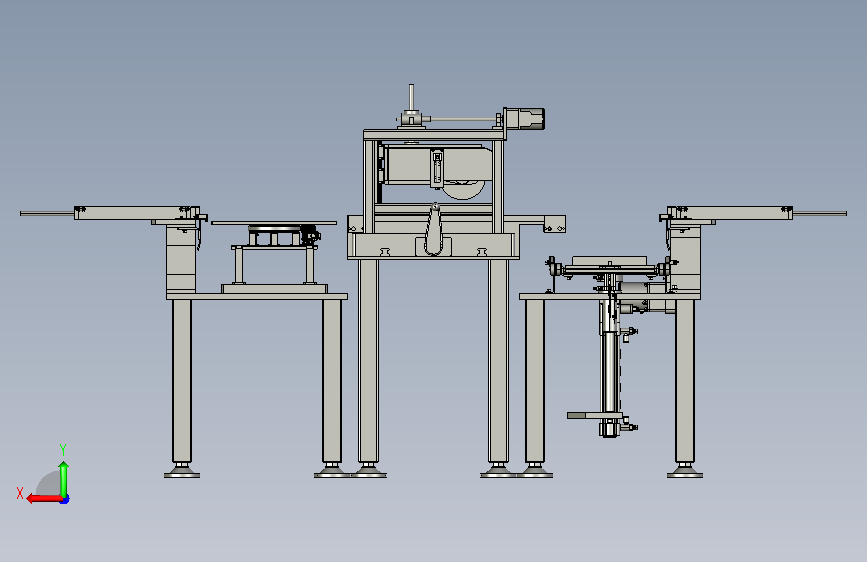Select the right table's tabletop

point(610,297)
